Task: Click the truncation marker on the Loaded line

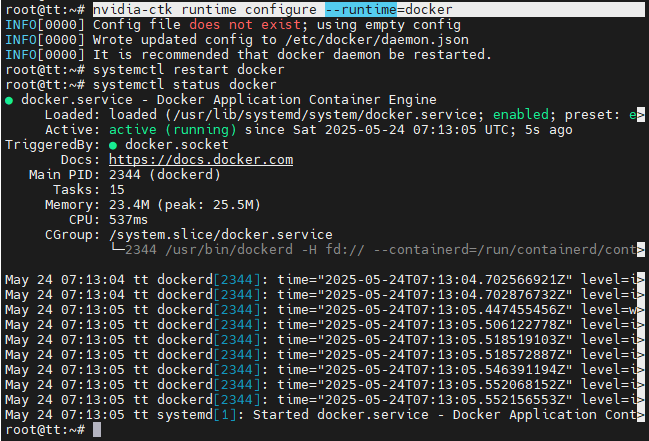Action: tap(641, 115)
